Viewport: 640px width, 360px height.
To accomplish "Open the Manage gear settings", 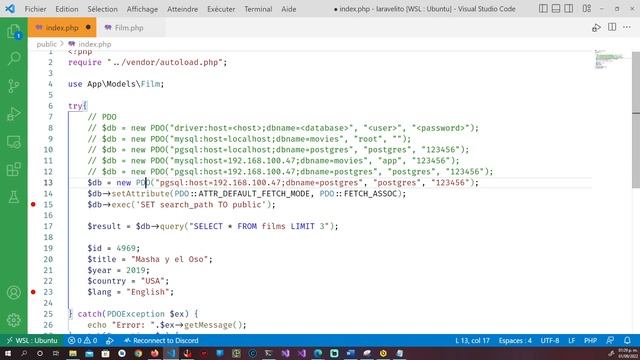I will [x=14, y=320].
